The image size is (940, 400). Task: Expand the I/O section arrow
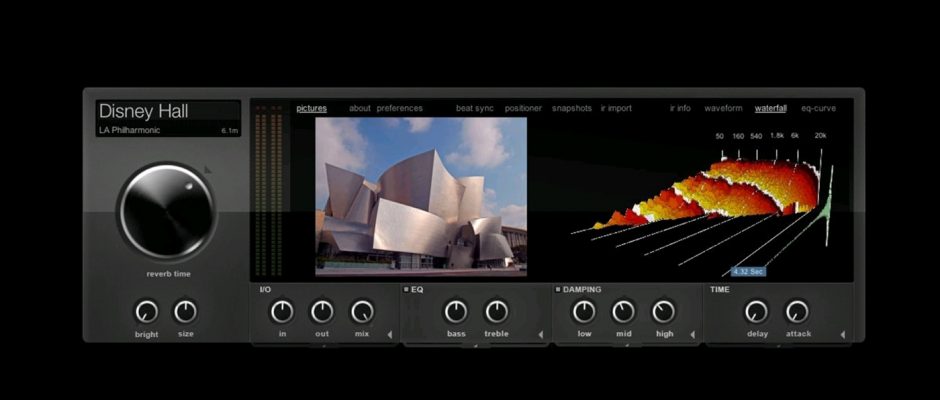389,335
